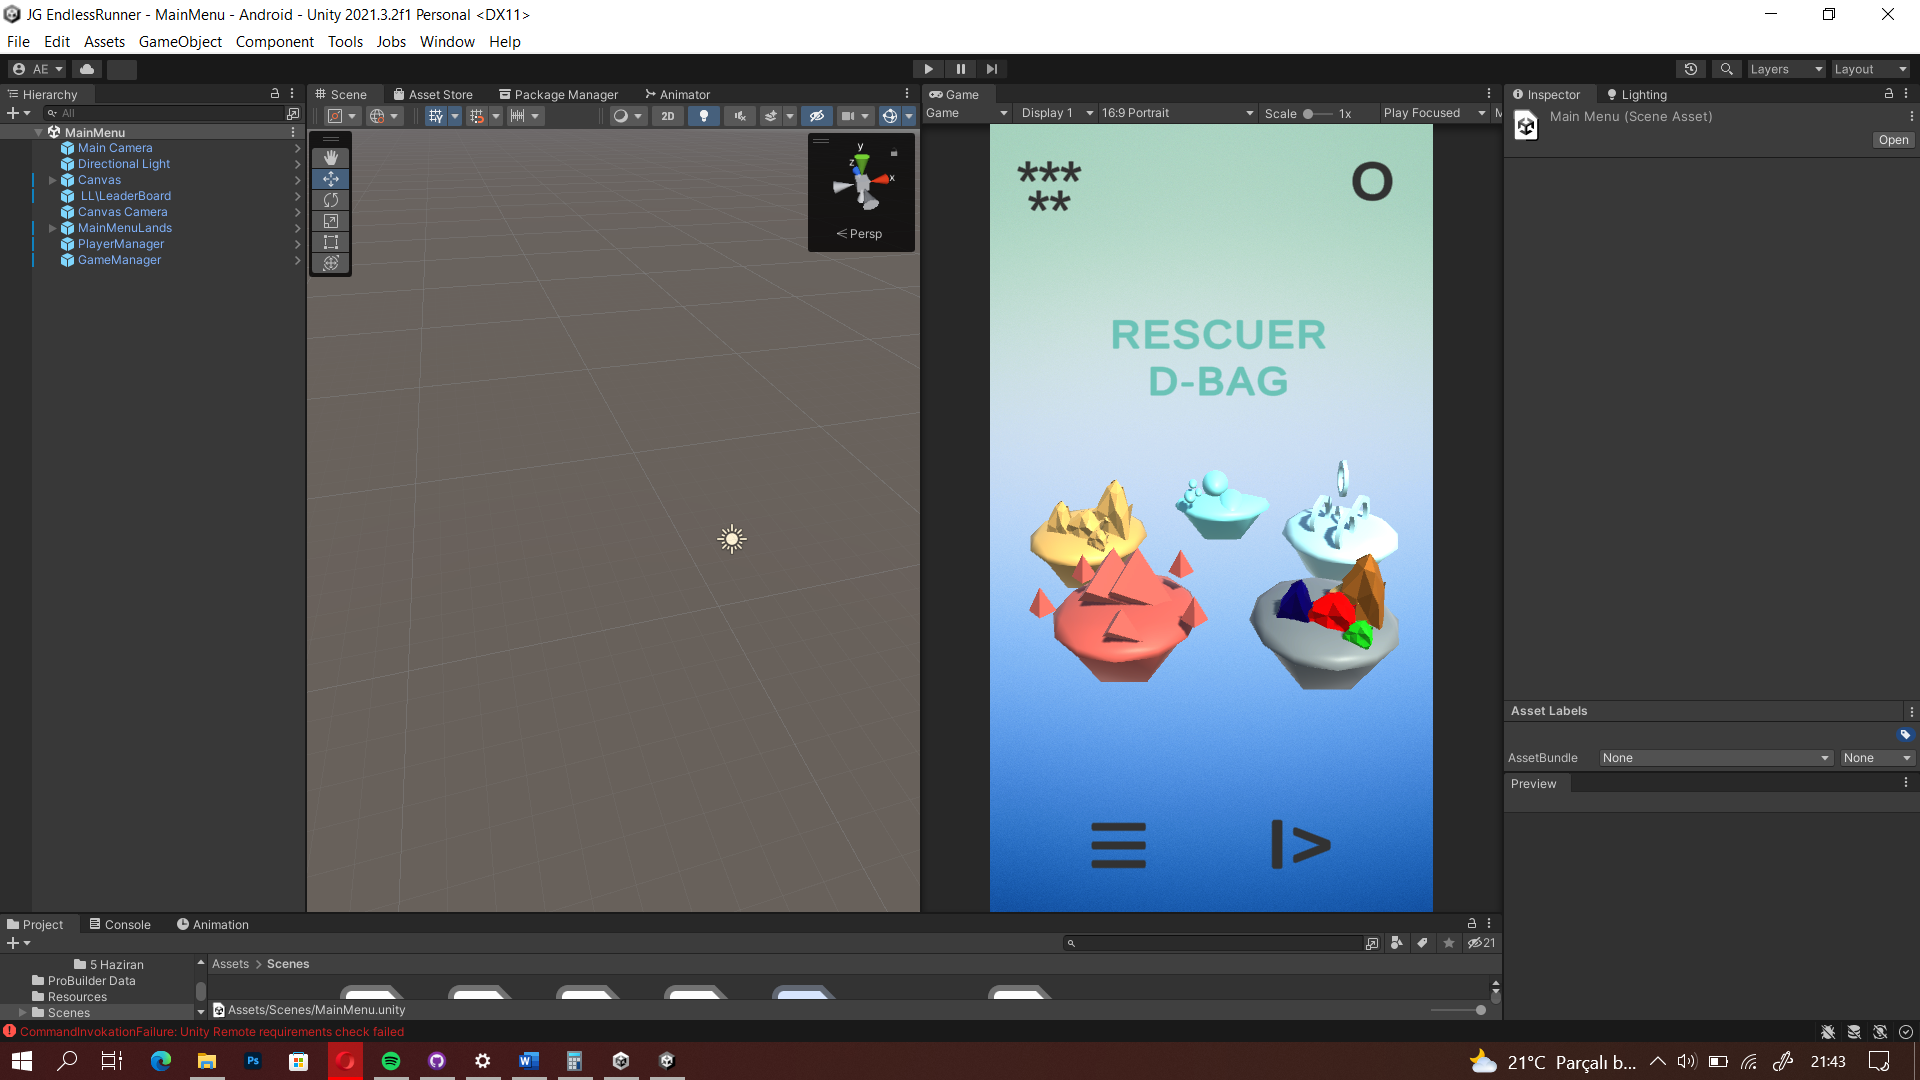This screenshot has height=1080, width=1920.
Task: Open the Layers dropdown
Action: click(x=1786, y=69)
